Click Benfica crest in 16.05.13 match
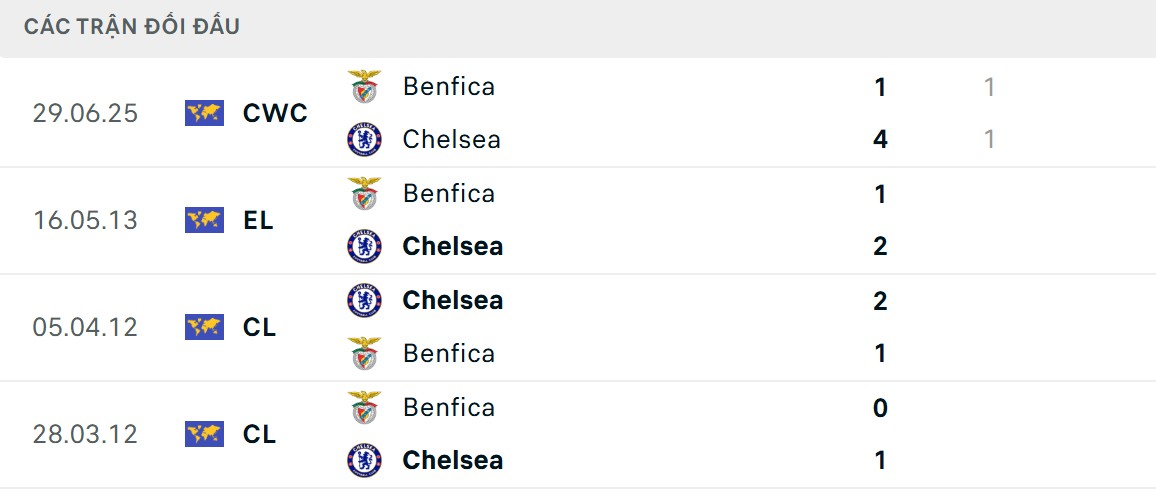 tap(364, 194)
